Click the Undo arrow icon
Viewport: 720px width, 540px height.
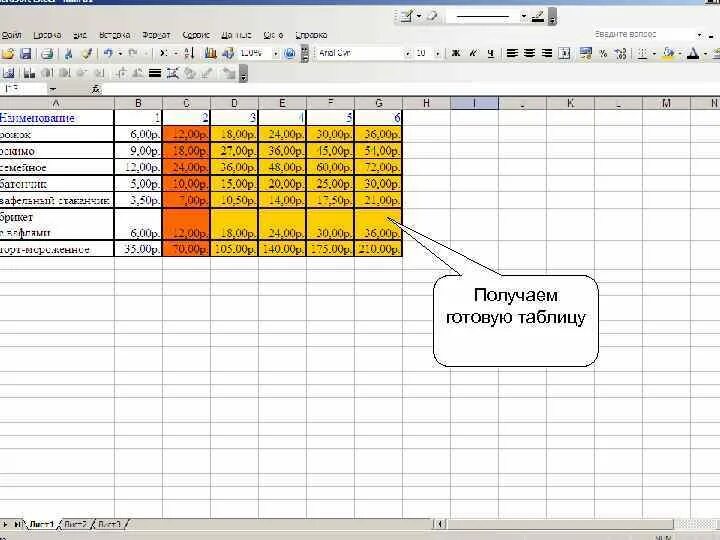[108, 54]
